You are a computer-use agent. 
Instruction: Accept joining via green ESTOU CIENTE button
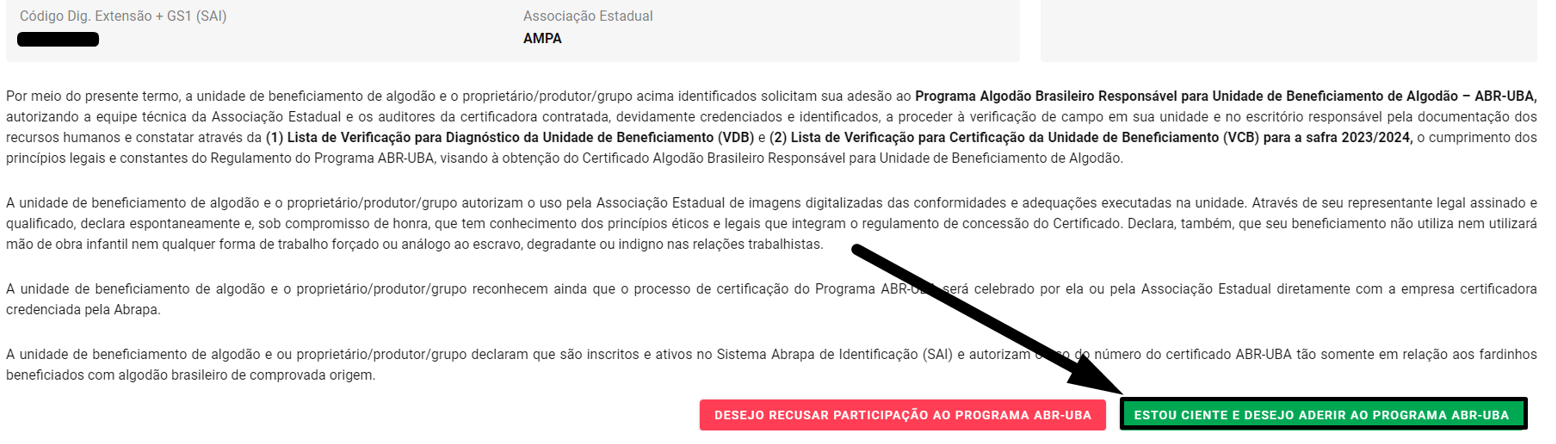click(1324, 415)
